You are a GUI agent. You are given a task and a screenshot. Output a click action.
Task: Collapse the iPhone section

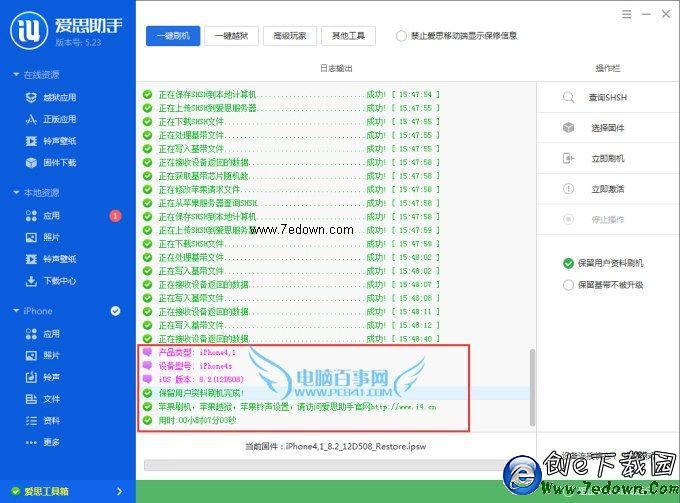pos(16,311)
